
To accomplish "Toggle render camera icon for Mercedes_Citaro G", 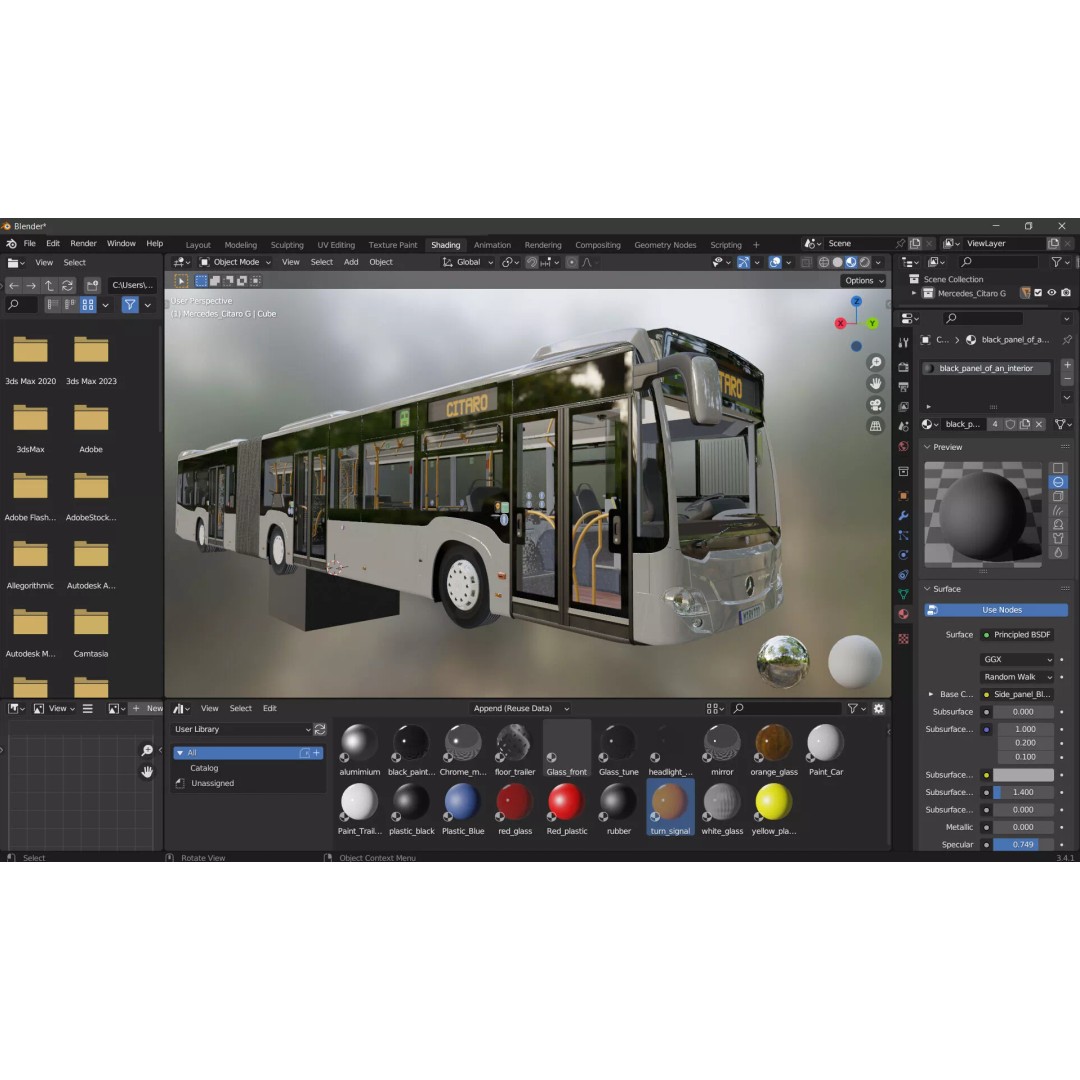I will pos(1066,293).
